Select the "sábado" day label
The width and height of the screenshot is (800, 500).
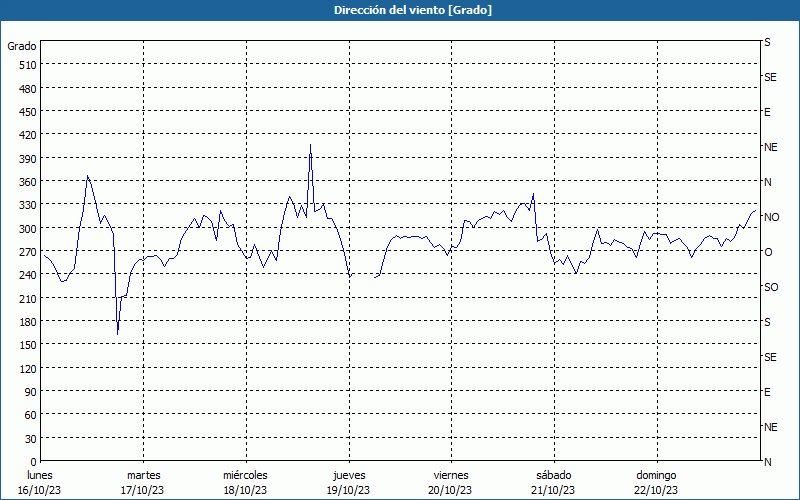554,475
